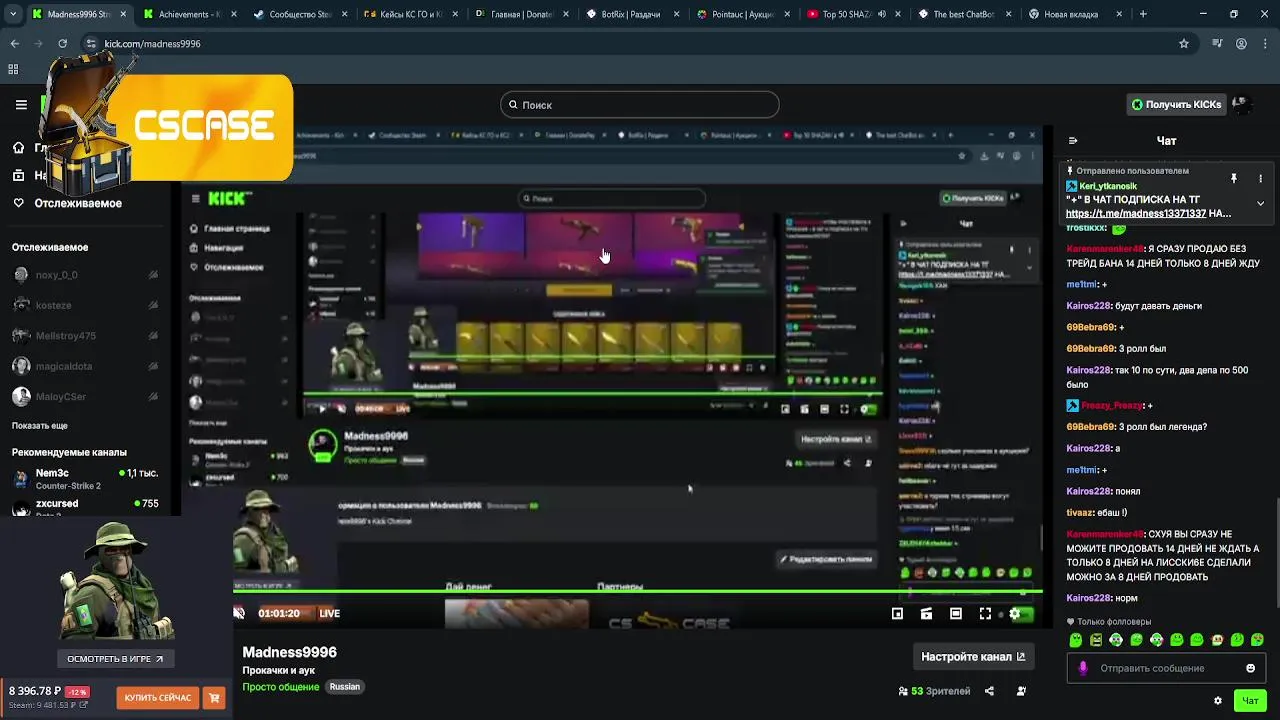Open followed channel MaloyCSer
Image resolution: width=1280 pixels, height=720 pixels.
coord(85,396)
